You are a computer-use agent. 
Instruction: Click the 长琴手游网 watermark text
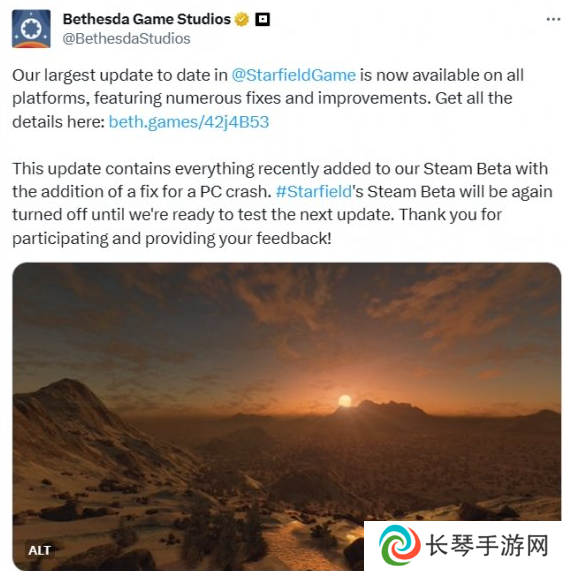[487, 546]
